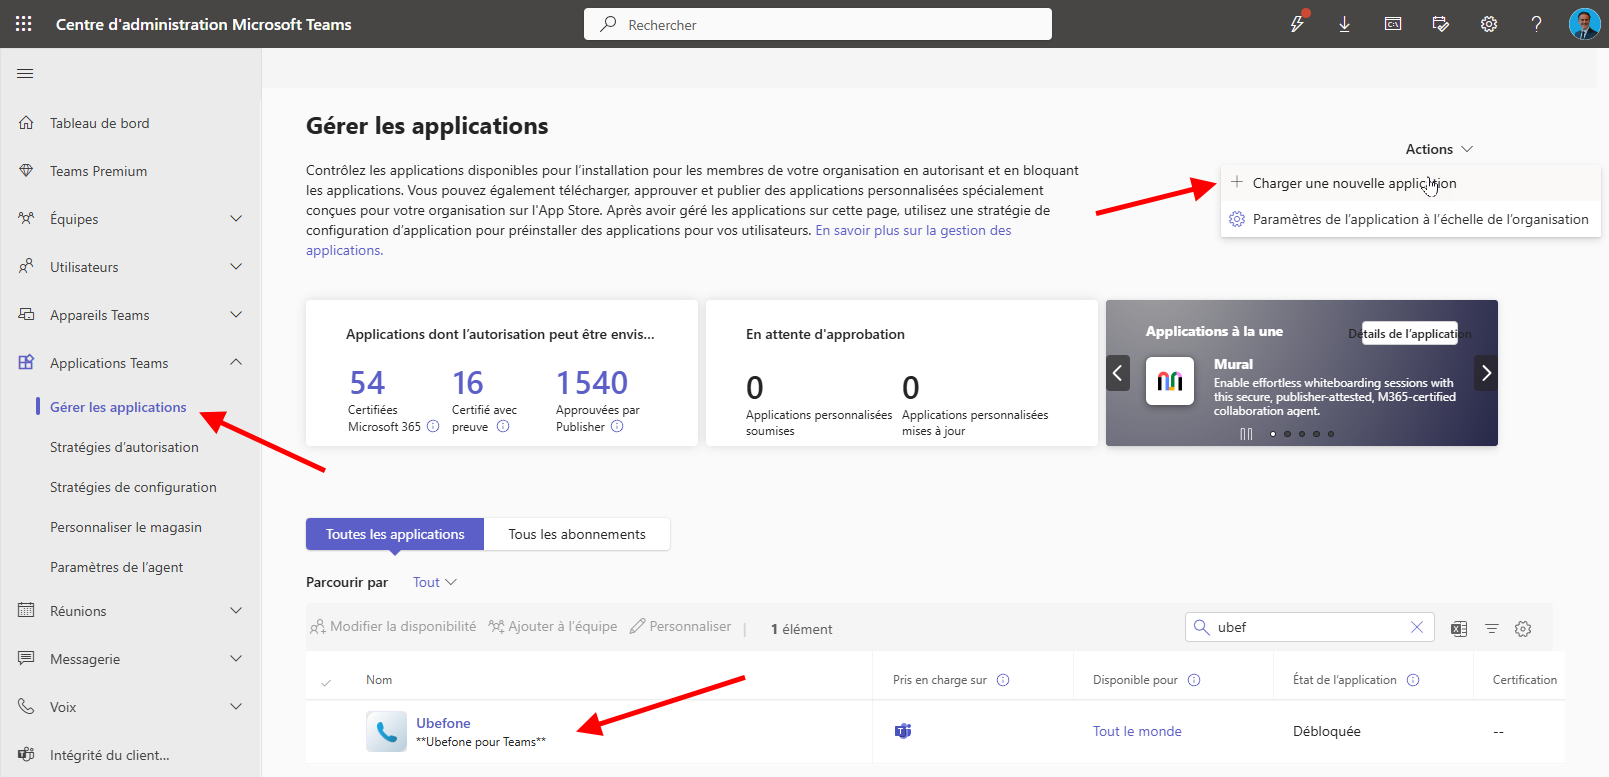Click info icon next to Pris en charge sur

(x=1003, y=680)
